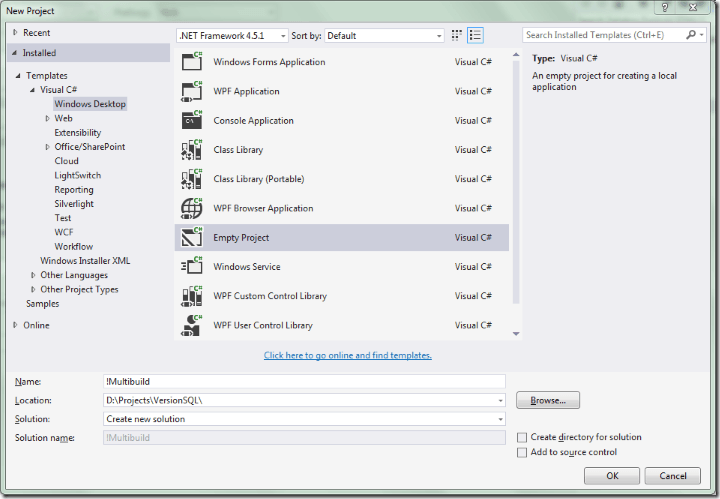The height and width of the screenshot is (499, 720).
Task: Click the Windows Forms Application template icon
Action: pyautogui.click(x=191, y=62)
